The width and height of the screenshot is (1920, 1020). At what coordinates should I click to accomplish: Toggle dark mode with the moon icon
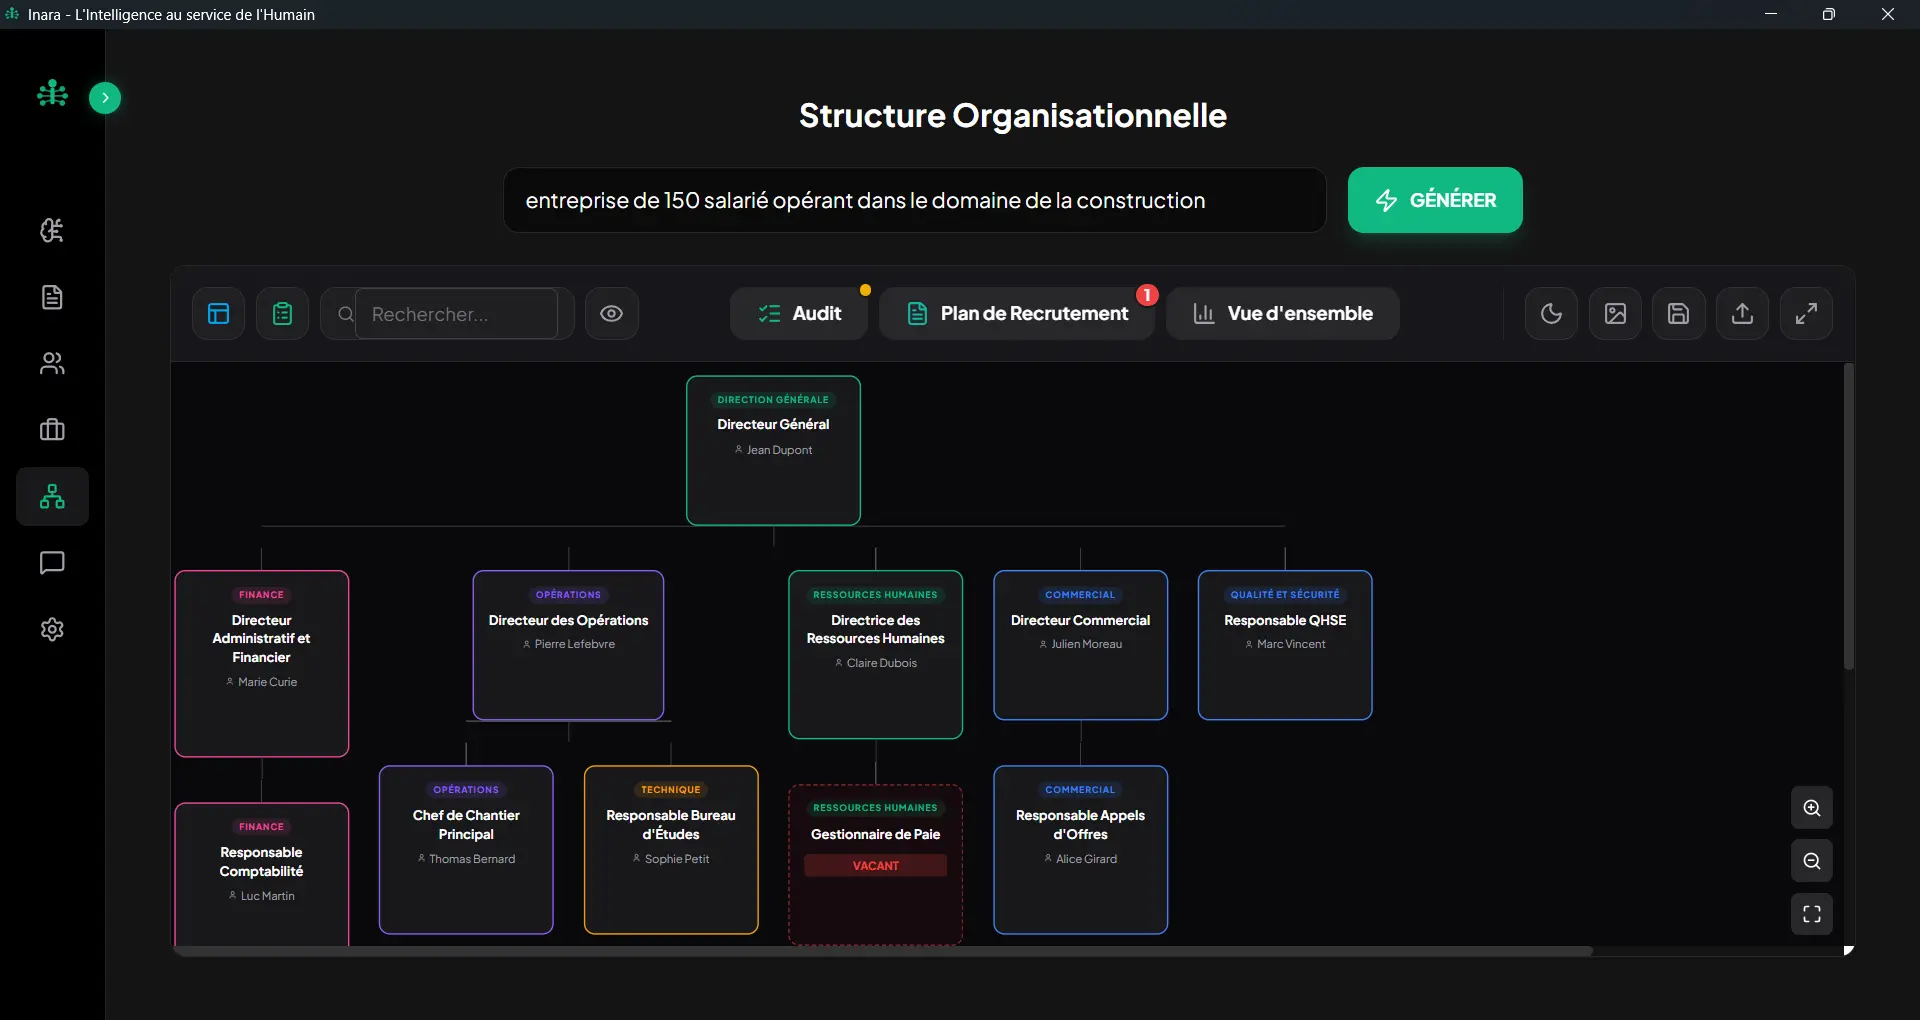click(1552, 314)
